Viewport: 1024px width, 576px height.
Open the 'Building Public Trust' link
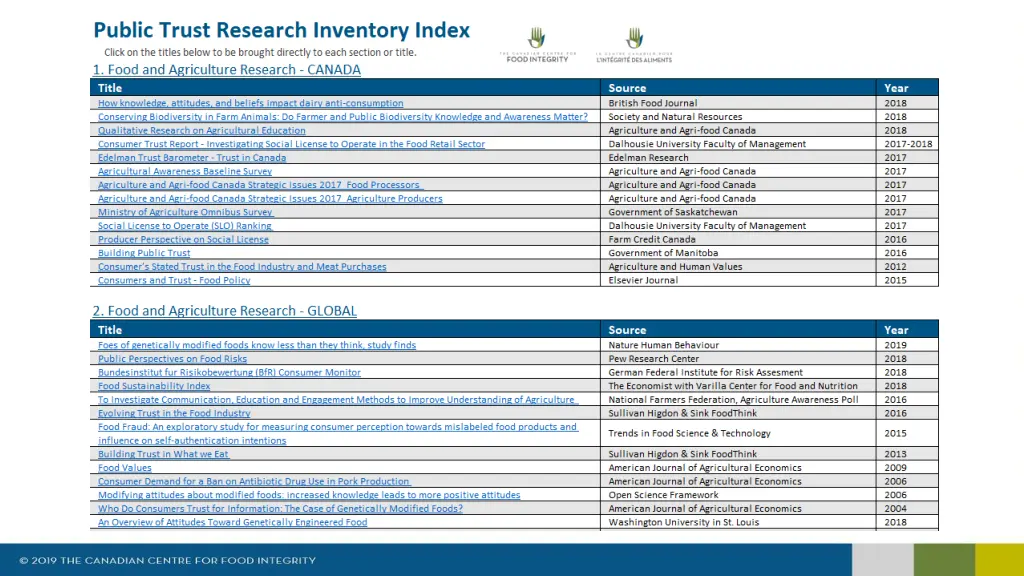pos(144,253)
